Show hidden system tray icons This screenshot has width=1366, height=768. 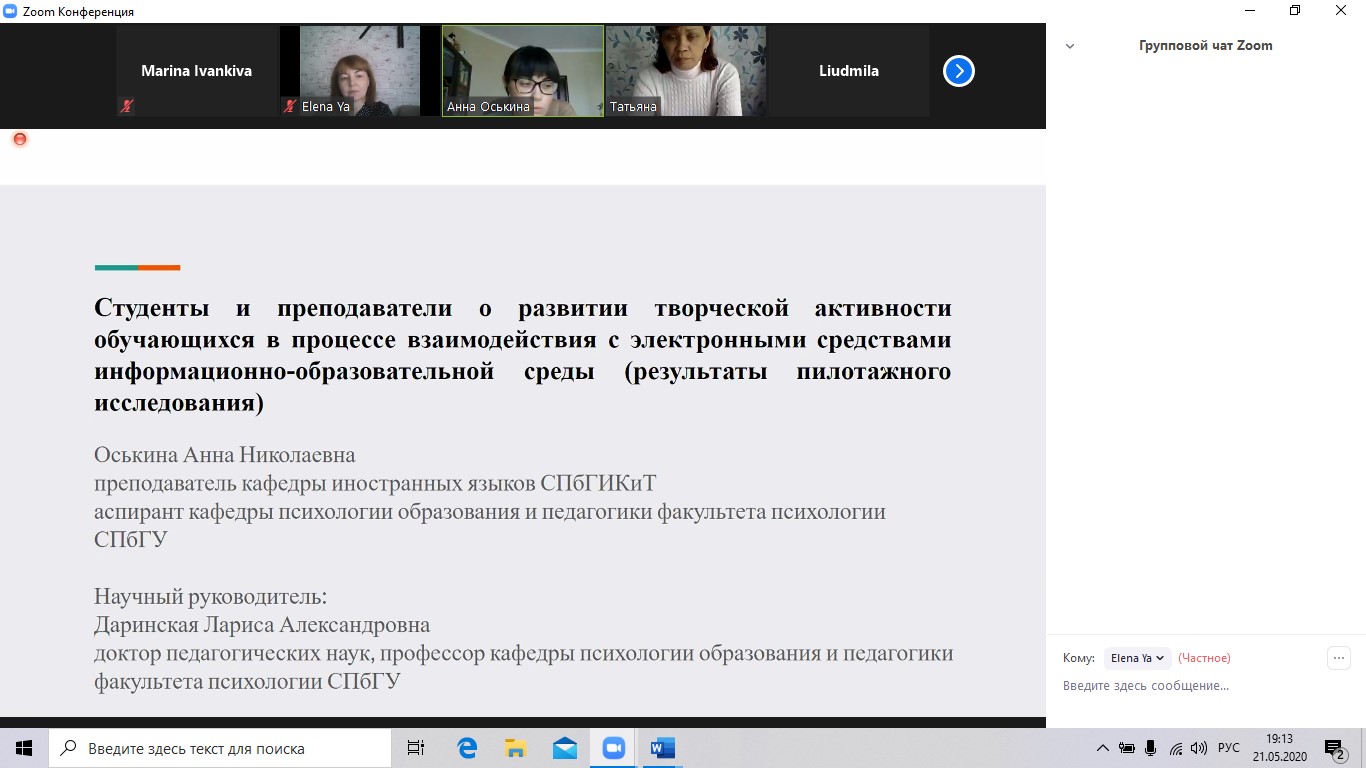pyautogui.click(x=1103, y=748)
